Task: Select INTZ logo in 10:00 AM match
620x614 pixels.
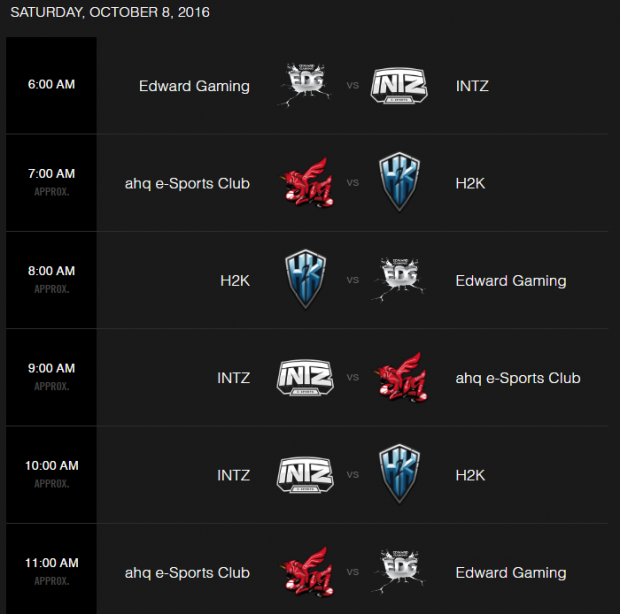Action: click(304, 475)
